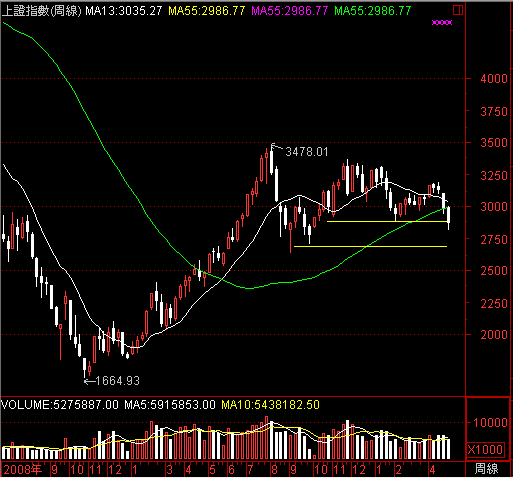Click the 2000 price axis label
Image resolution: width=513 pixels, height=479 pixels.
(x=494, y=335)
